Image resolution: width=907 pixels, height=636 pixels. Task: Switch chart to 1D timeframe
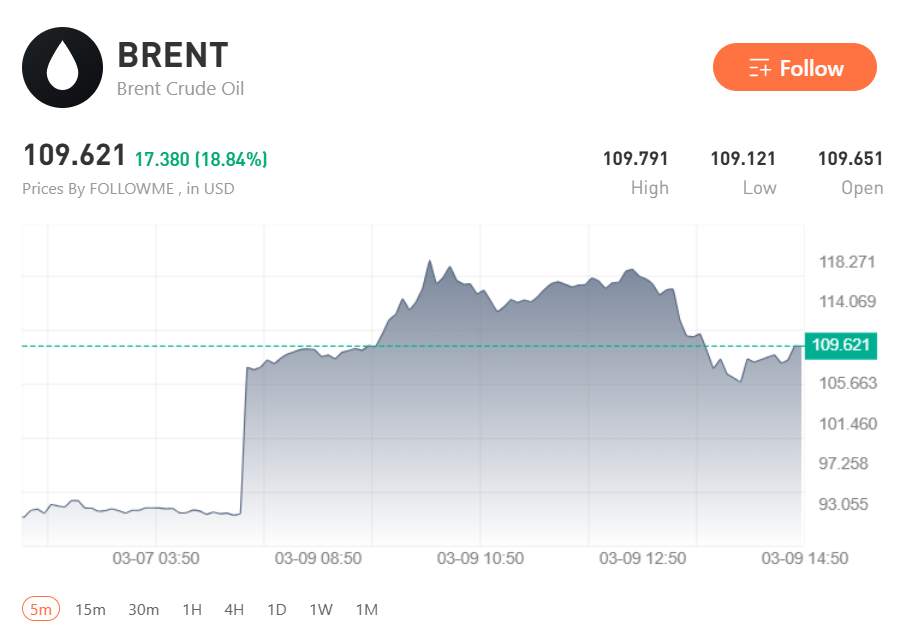276,609
